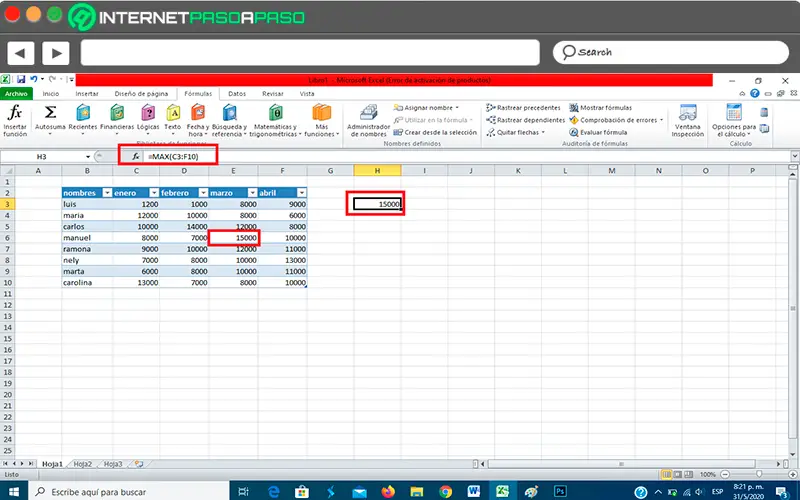Click the zoom out minus button
This screenshot has width=800, height=500.
pyautogui.click(x=725, y=474)
